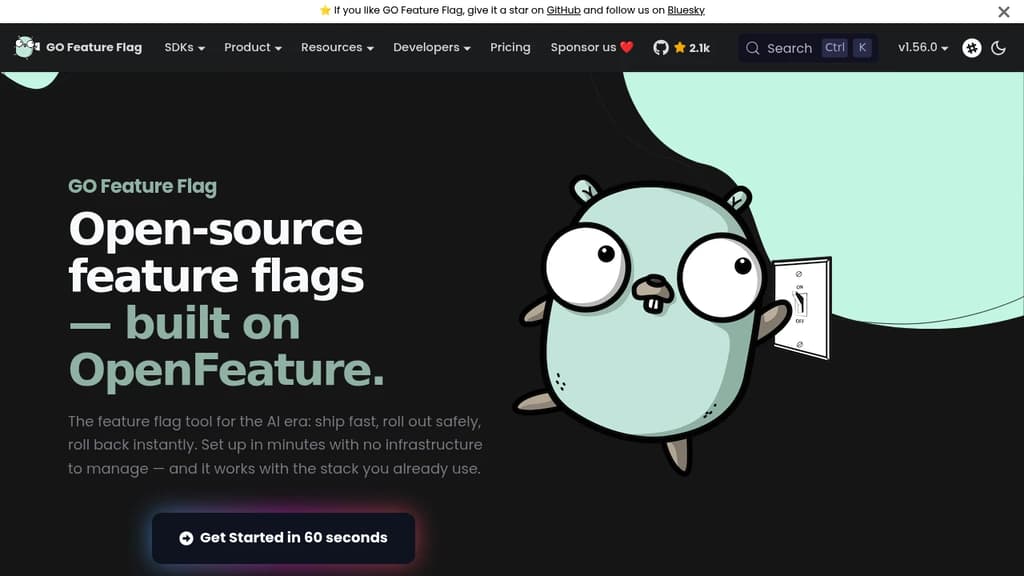Click the GO Feature Flag gopher logo
Image resolution: width=1024 pixels, height=576 pixels.
click(27, 47)
